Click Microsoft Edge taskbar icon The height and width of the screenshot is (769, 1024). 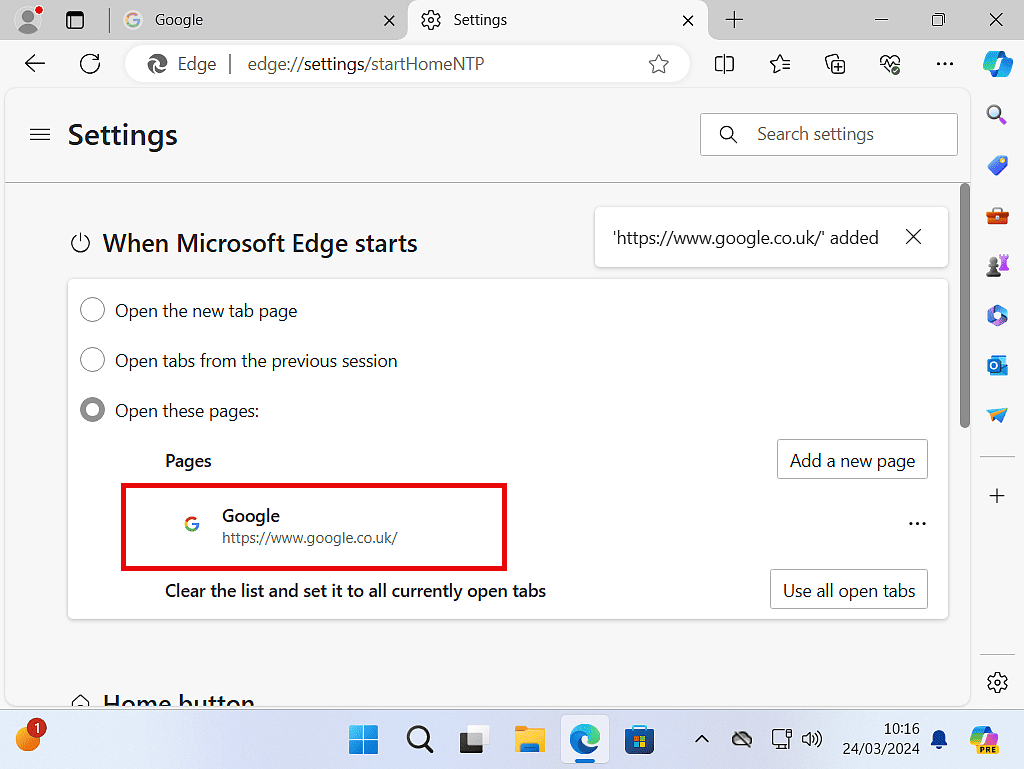pos(584,740)
